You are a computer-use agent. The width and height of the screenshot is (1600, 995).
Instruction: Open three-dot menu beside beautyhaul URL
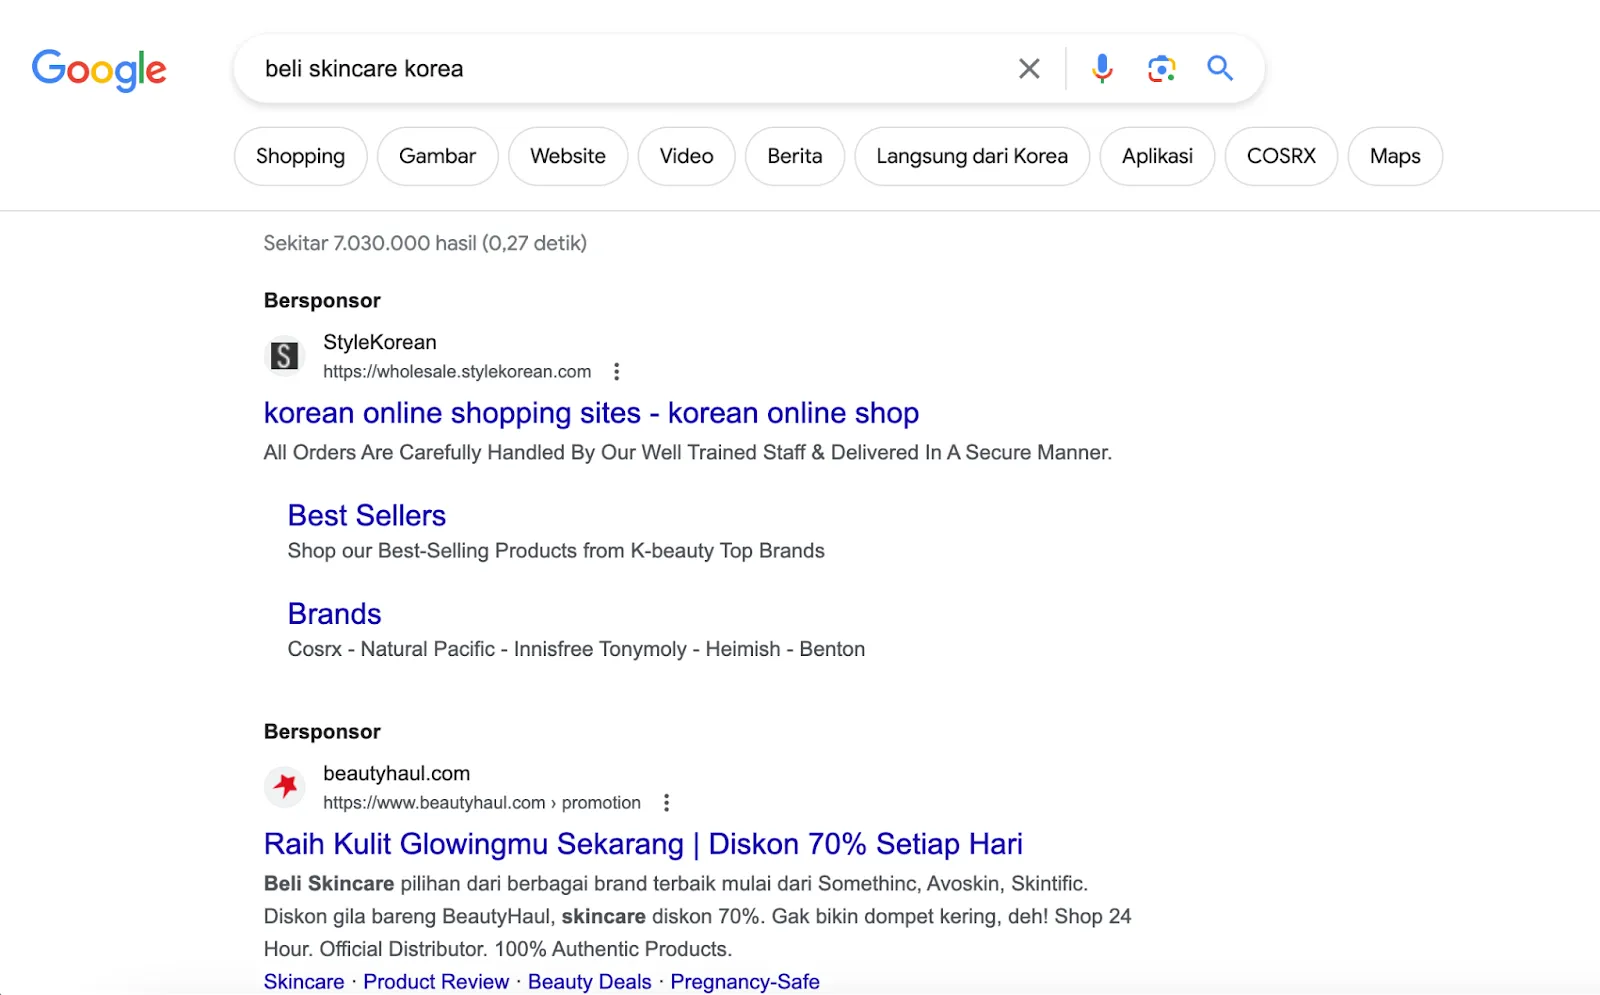pyautogui.click(x=667, y=803)
